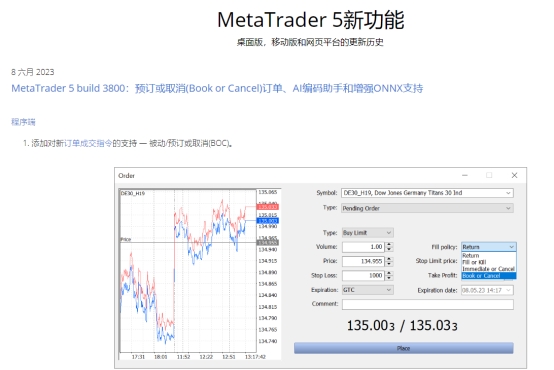Click the 桌面版 subtitle text
The height and width of the screenshot is (370, 554).
pyautogui.click(x=310, y=42)
